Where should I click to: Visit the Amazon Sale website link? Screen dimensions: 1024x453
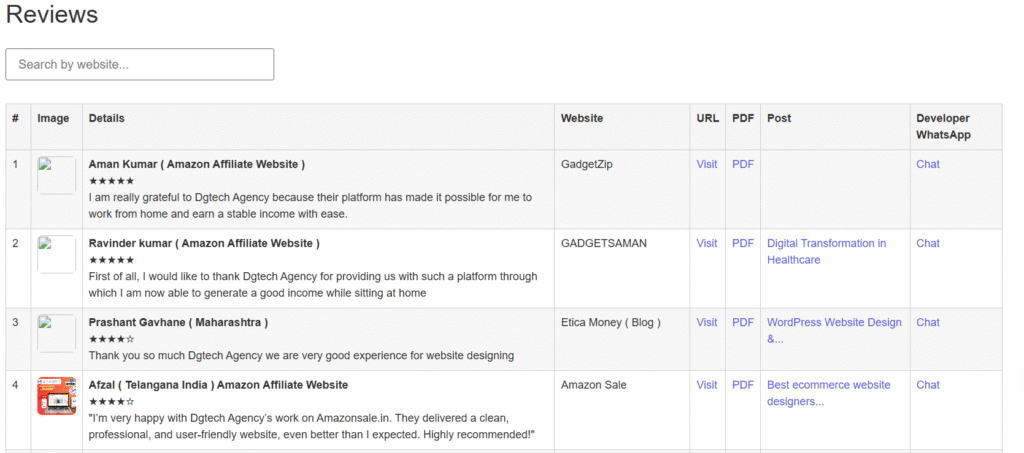pos(706,384)
